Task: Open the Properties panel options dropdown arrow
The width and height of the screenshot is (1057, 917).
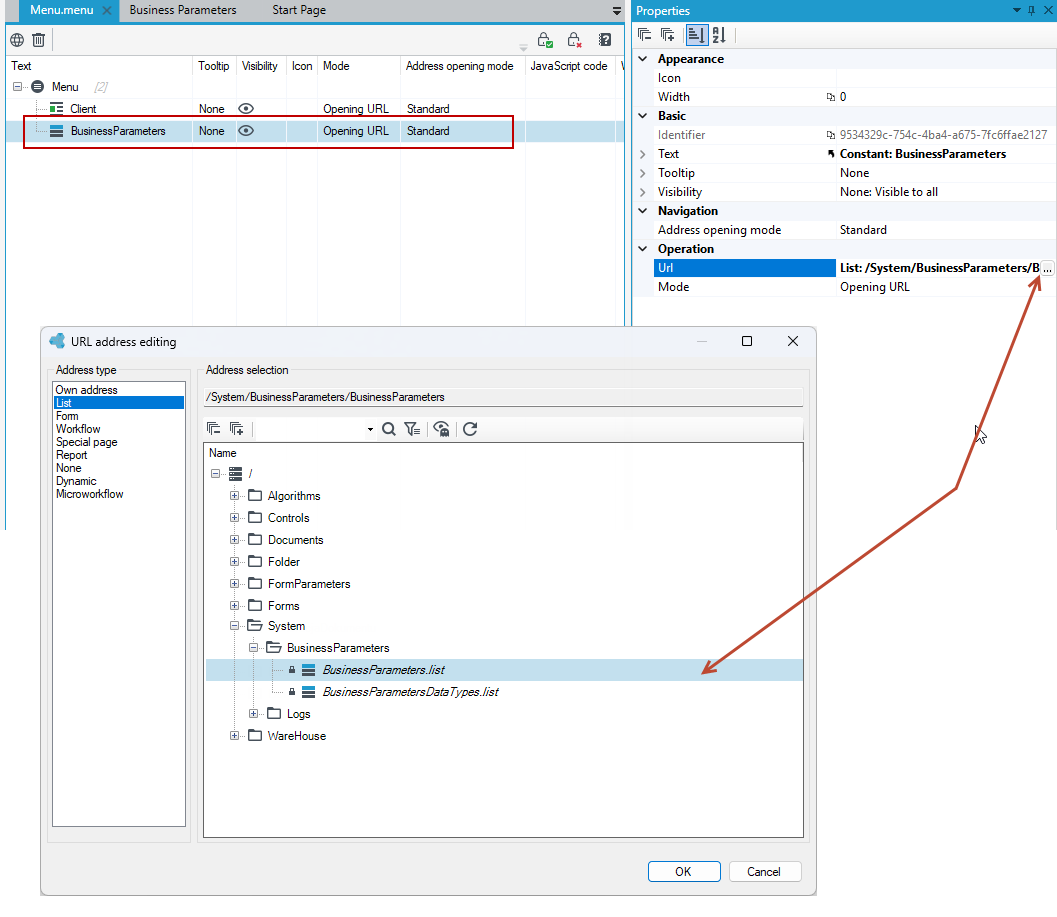Action: (x=1017, y=10)
